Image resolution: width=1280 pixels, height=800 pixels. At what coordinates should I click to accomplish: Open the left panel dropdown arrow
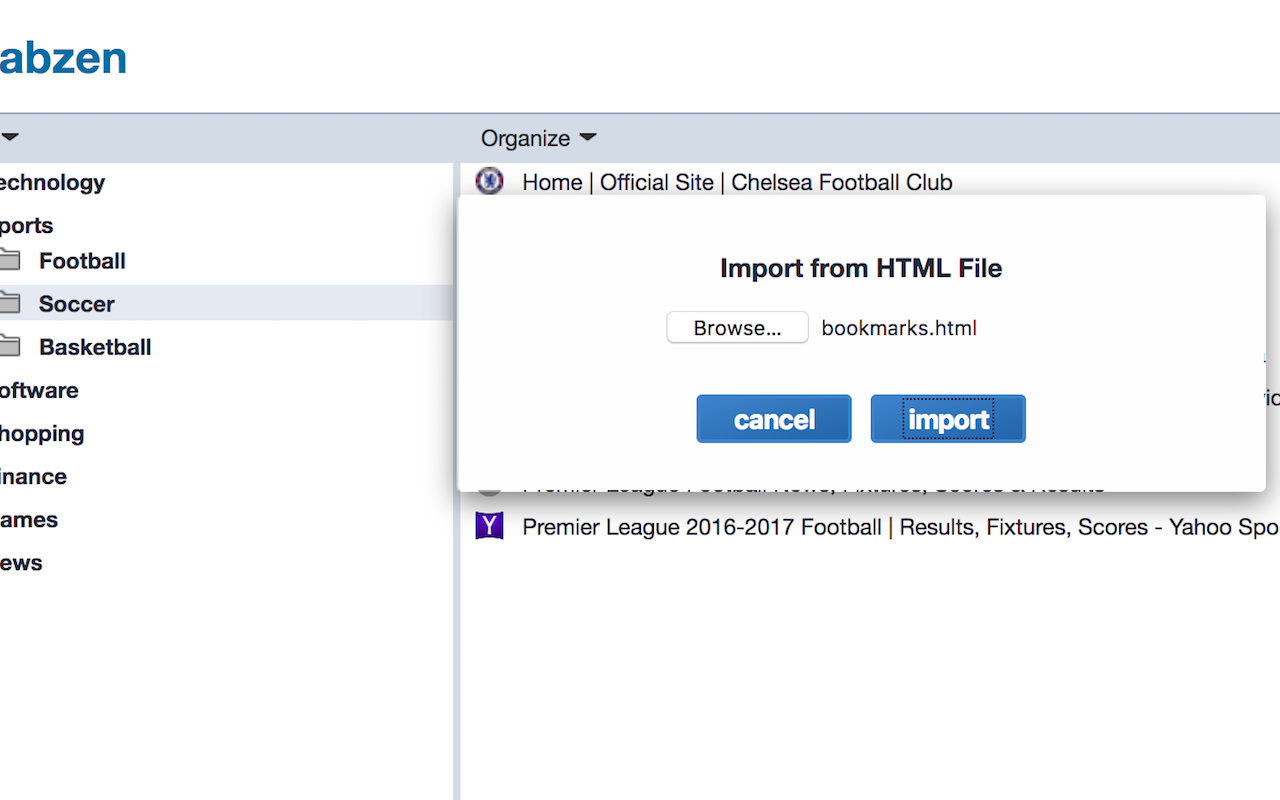coord(9,137)
